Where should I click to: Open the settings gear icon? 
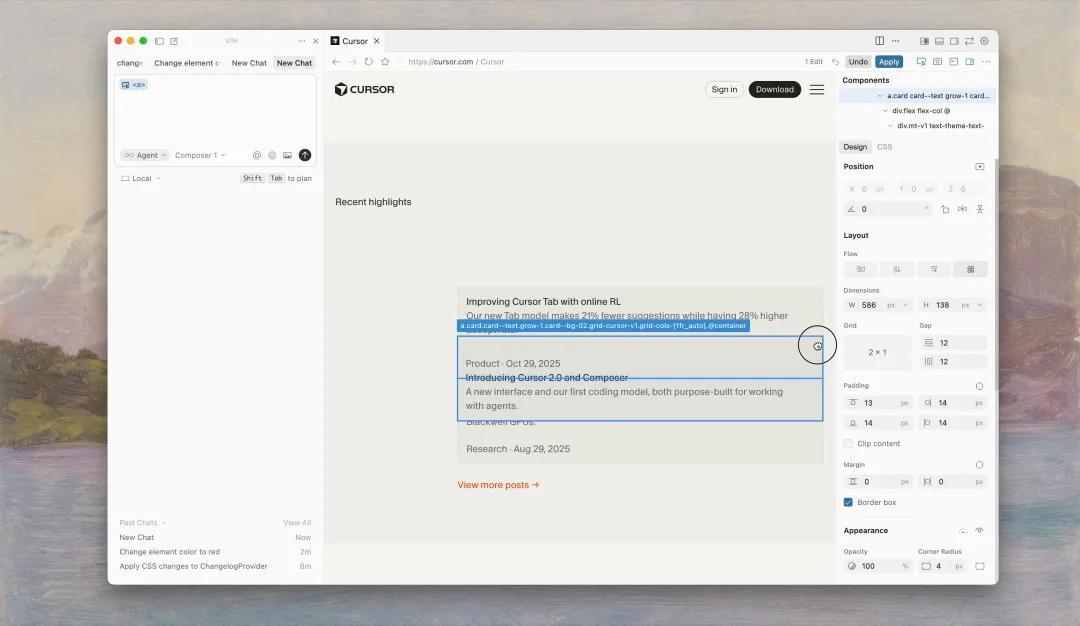tap(984, 41)
